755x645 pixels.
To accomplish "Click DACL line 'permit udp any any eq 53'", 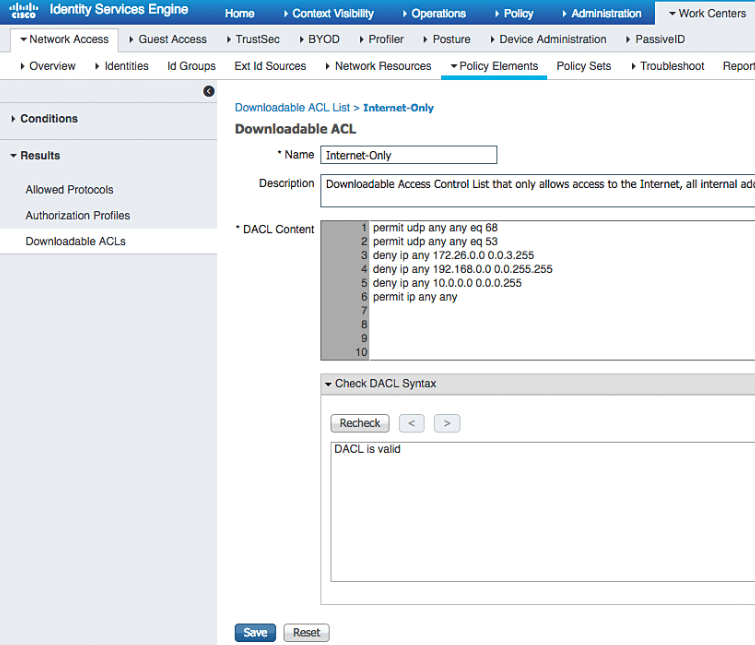I will click(x=435, y=242).
